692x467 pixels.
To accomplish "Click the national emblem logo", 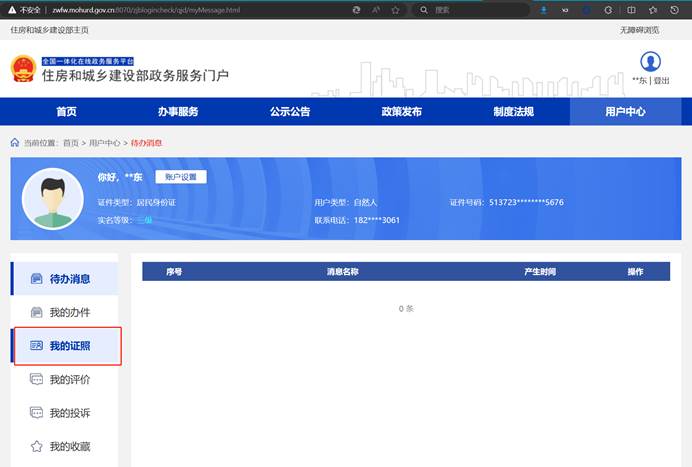I will pos(23,69).
